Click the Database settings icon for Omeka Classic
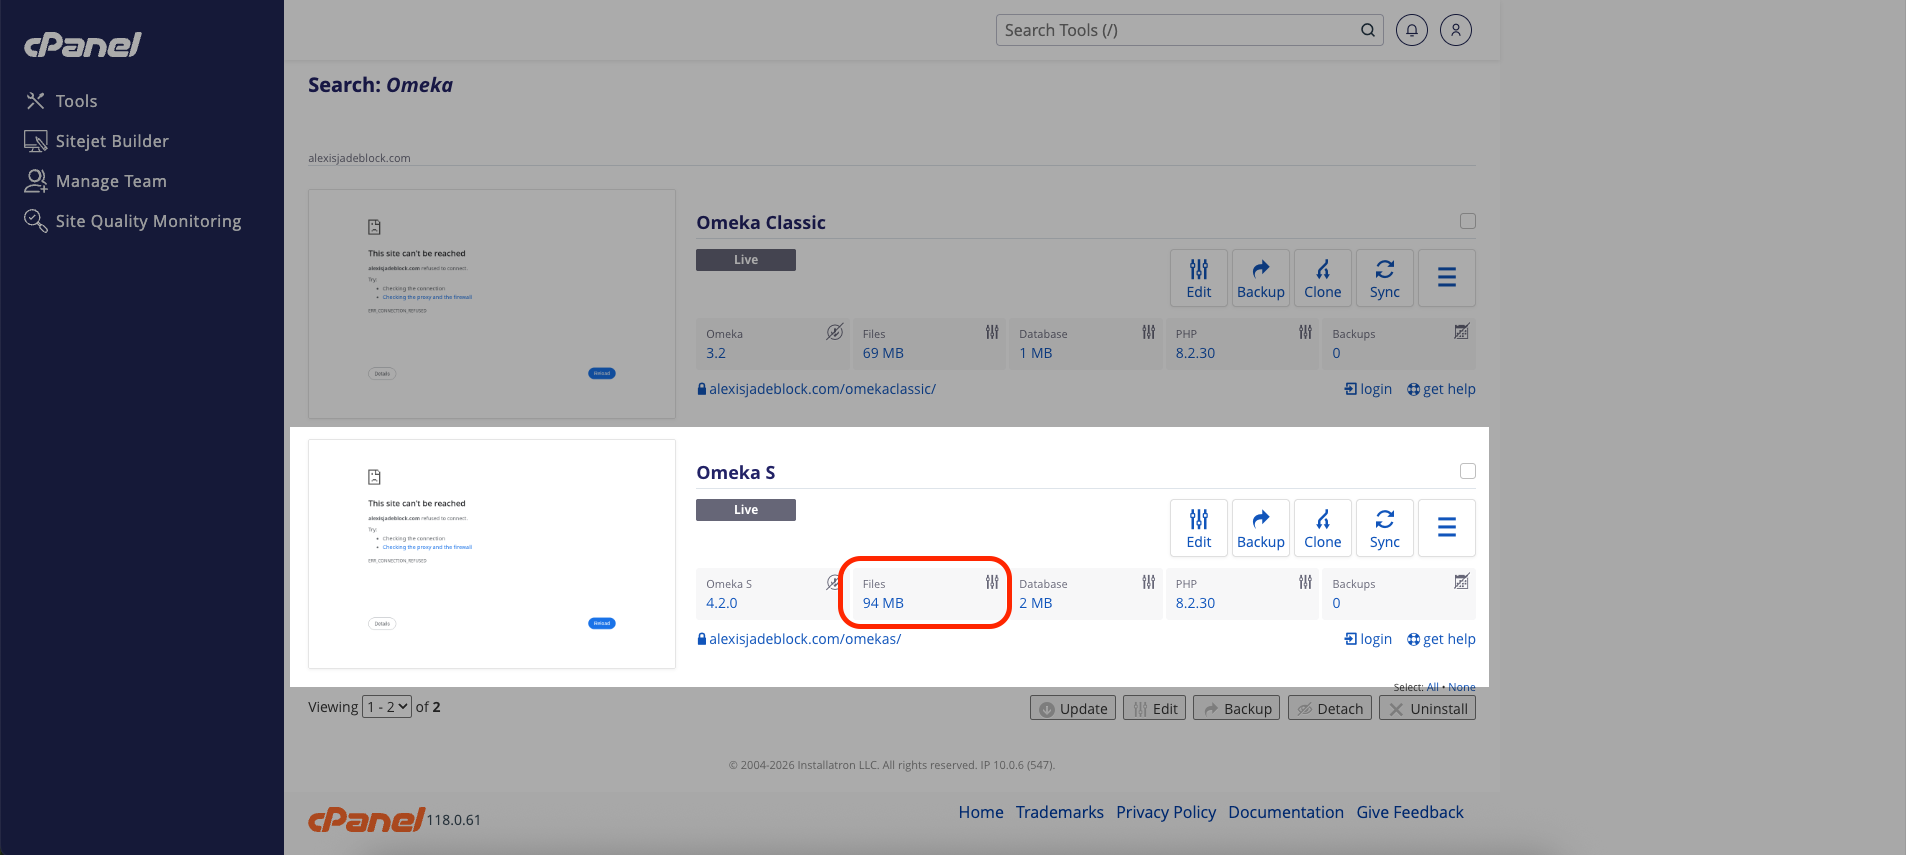The height and width of the screenshot is (855, 1906). pyautogui.click(x=1149, y=332)
